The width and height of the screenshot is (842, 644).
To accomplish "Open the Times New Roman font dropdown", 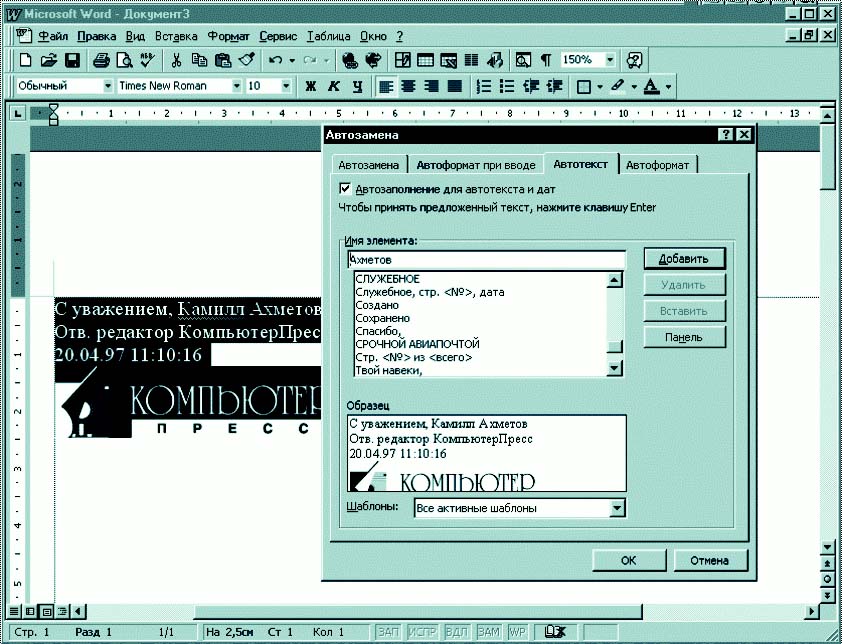I will (237, 87).
